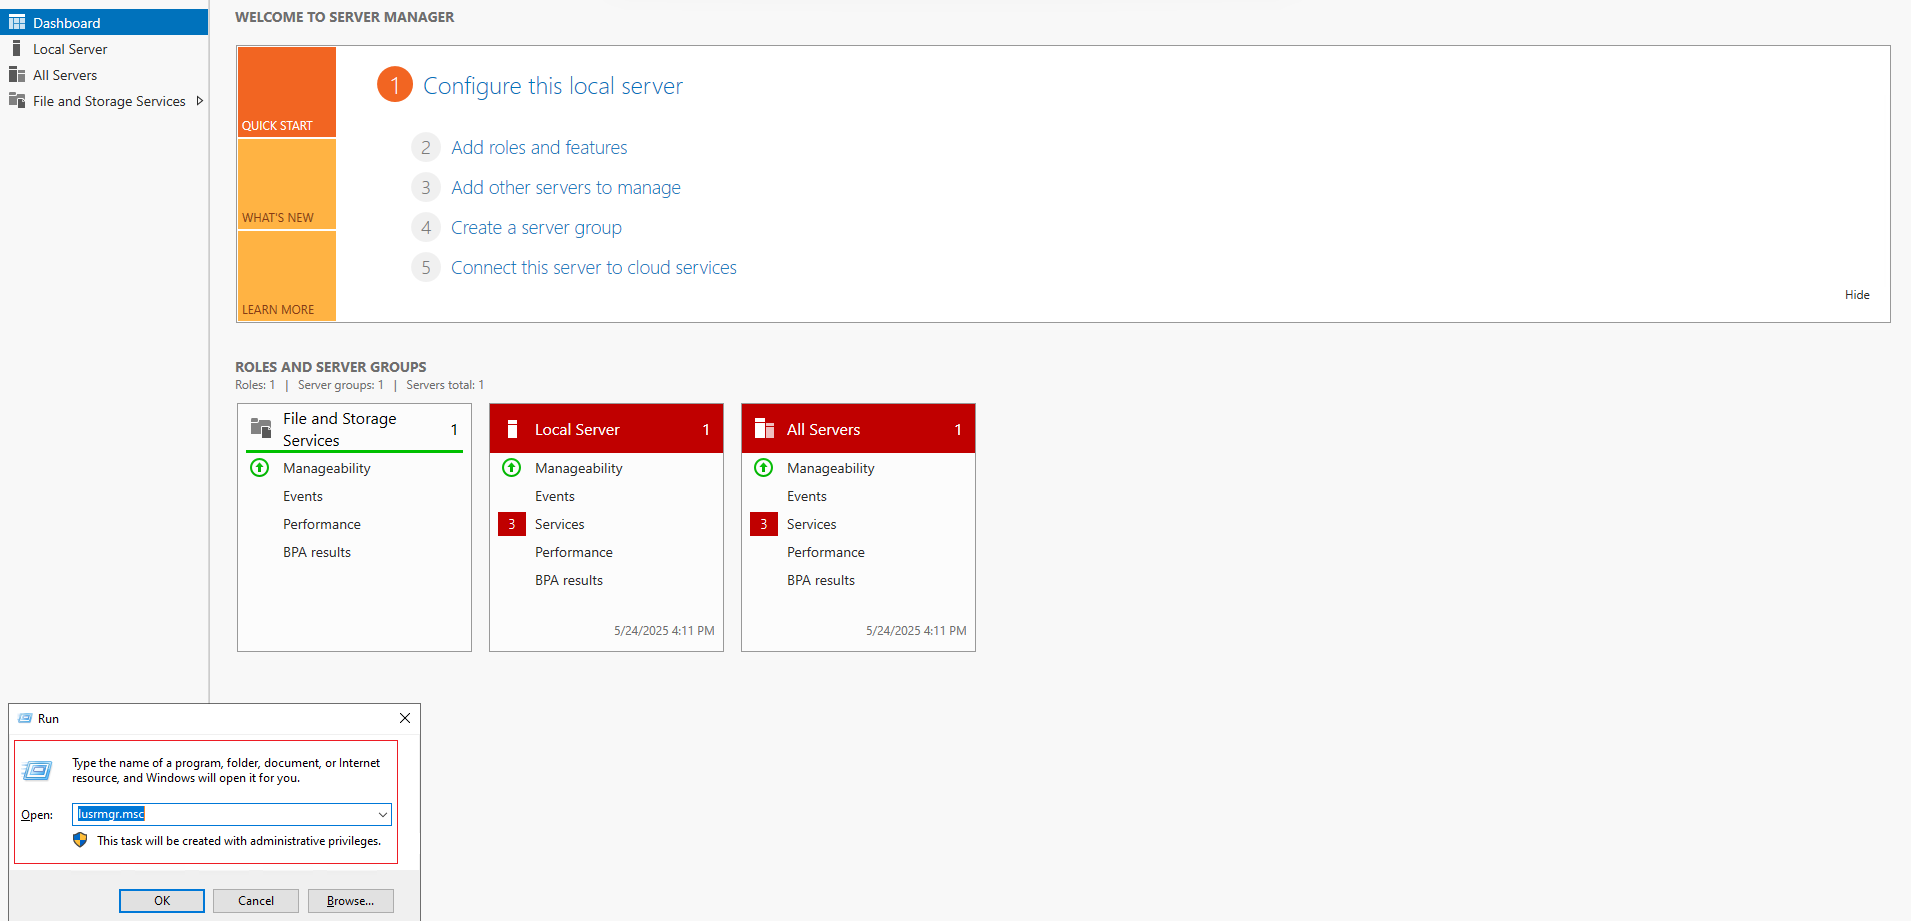1911x921 pixels.
Task: Open Manageability in File and Storage tile
Action: point(326,468)
